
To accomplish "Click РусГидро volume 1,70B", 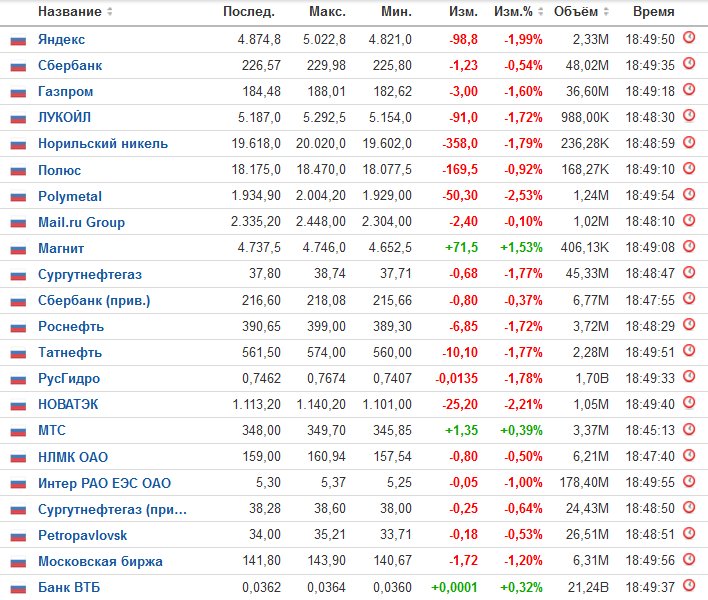I will tap(592, 378).
